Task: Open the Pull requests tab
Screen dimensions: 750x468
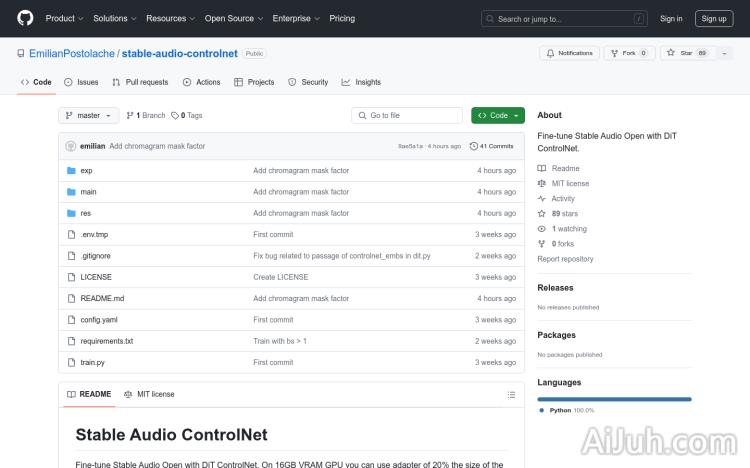Action: pyautogui.click(x=140, y=82)
